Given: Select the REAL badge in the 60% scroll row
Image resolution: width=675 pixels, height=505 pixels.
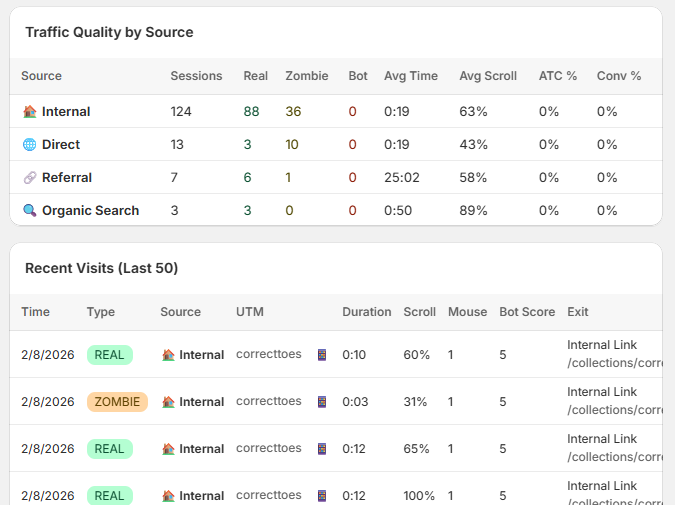Looking at the screenshot, I should pyautogui.click(x=109, y=355).
